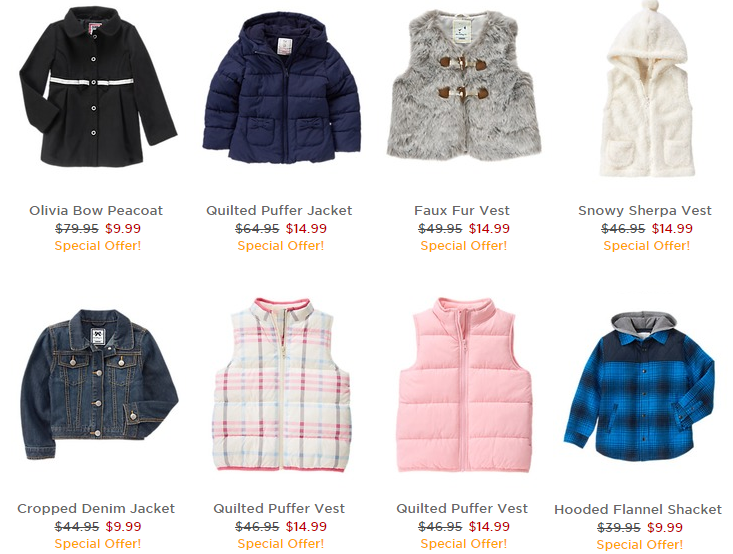Click the Snowy Sherpa Vest product name
Viewport: 733px width, 554px height.
pyautogui.click(x=645, y=210)
